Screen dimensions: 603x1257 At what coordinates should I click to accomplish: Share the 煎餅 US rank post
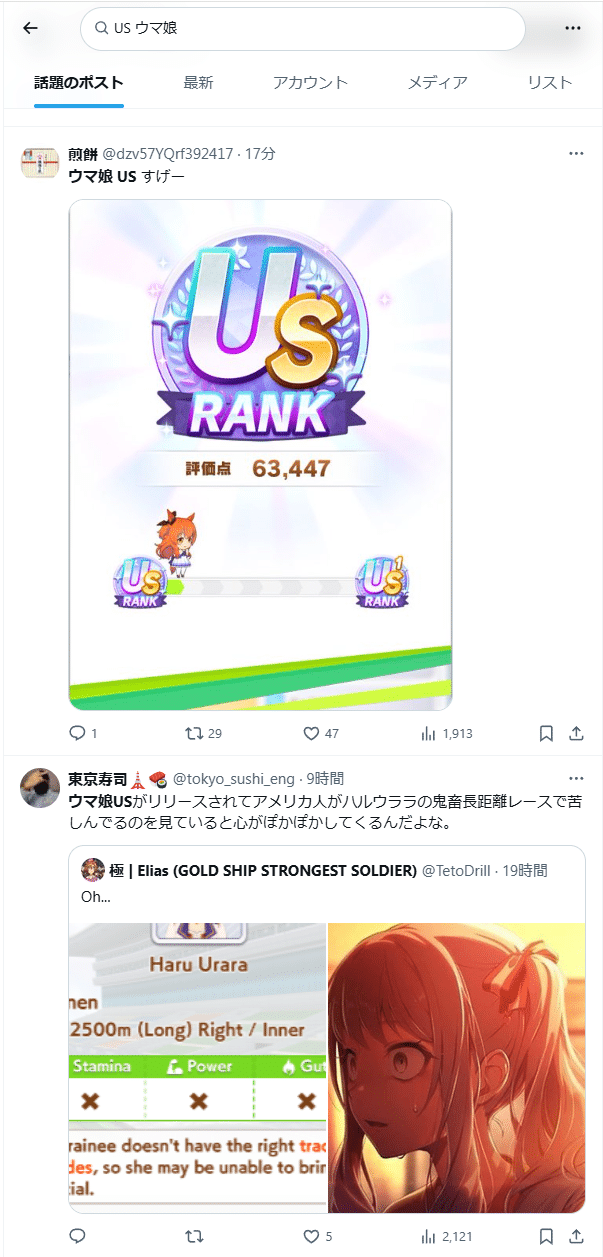coord(576,734)
